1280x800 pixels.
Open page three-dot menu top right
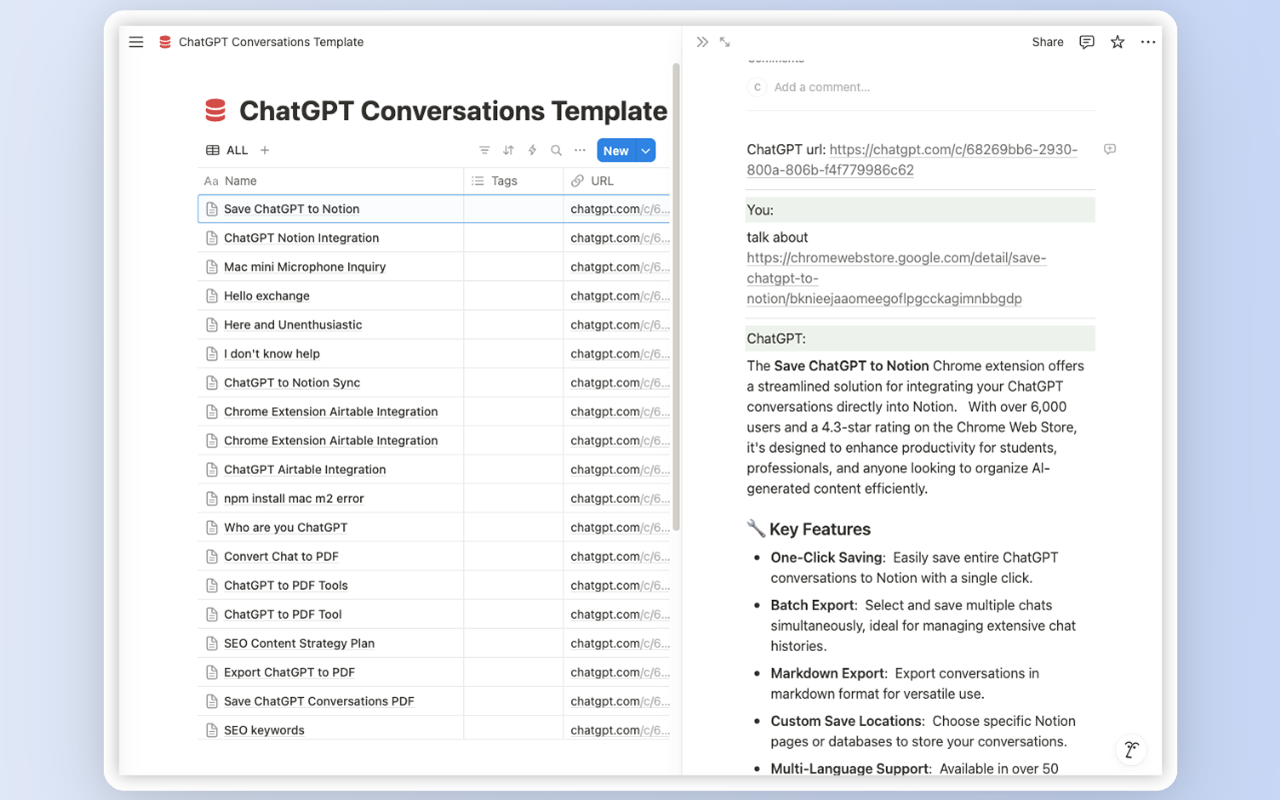click(1148, 42)
